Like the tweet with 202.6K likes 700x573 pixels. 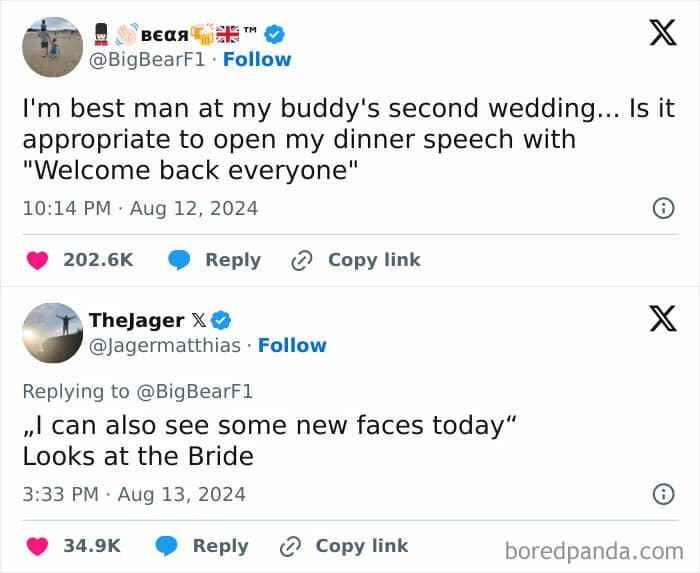click(x=37, y=260)
